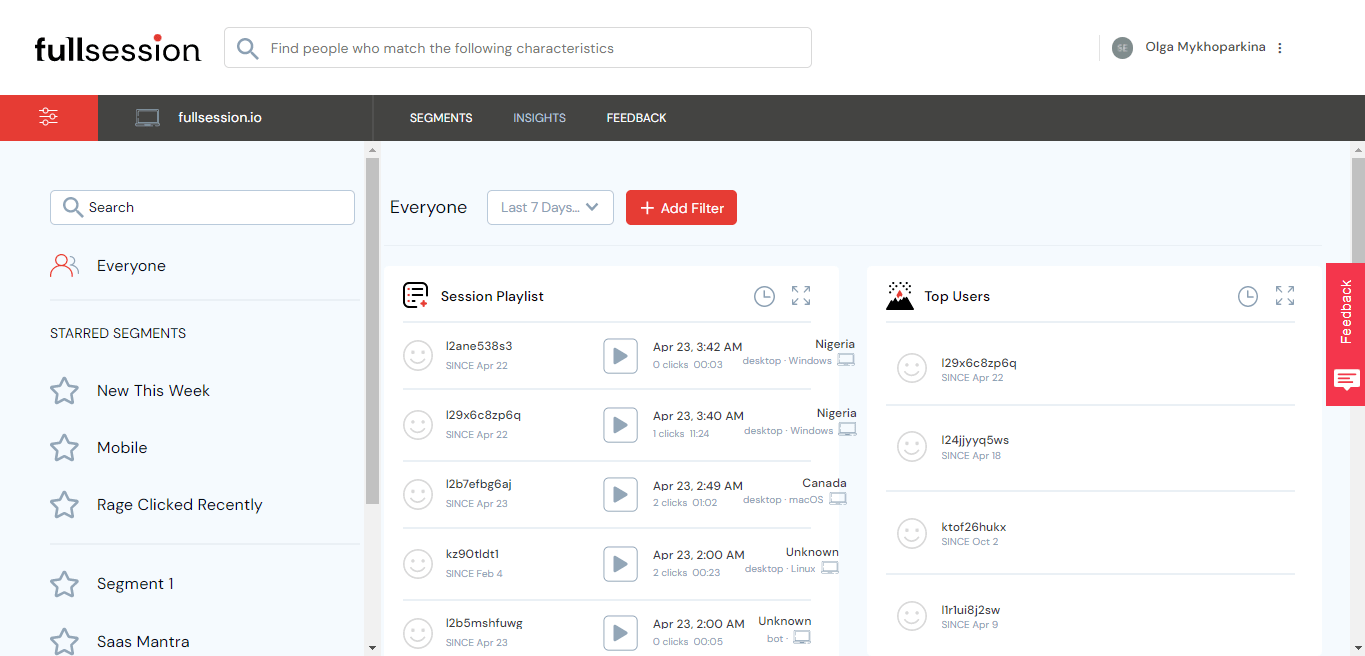The width and height of the screenshot is (1365, 656).
Task: Click the sidebar vertical scrollbar thumb
Action: pyautogui.click(x=372, y=331)
